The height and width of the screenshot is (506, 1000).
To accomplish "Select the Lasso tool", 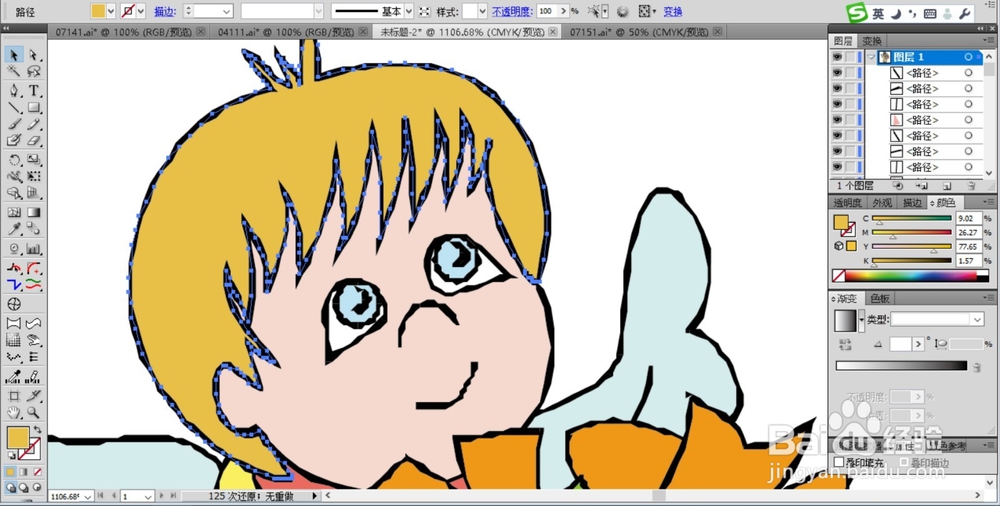I will pos(33,71).
